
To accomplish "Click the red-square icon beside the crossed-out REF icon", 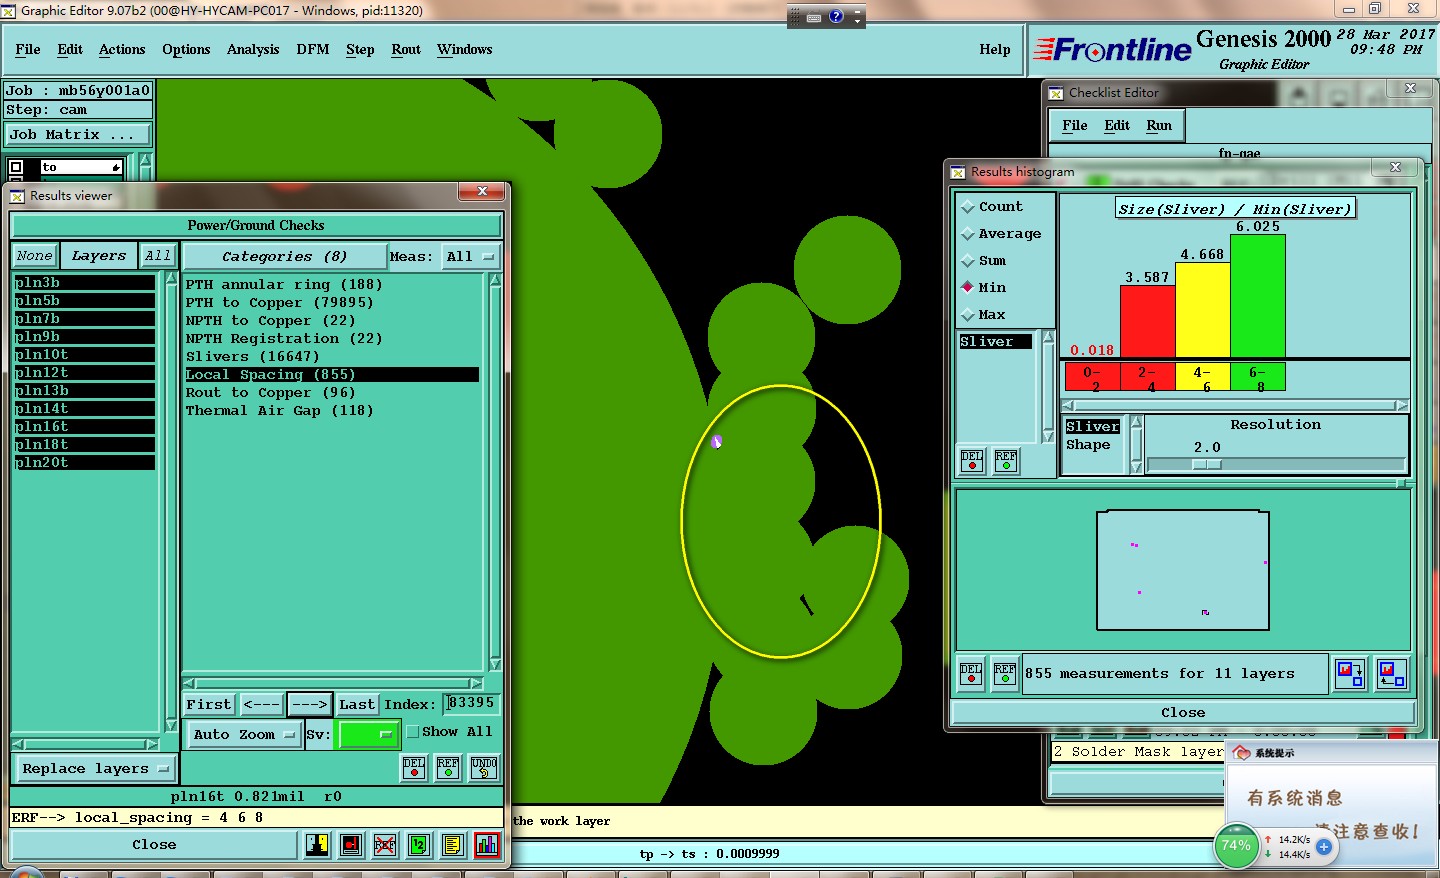I will pos(351,845).
